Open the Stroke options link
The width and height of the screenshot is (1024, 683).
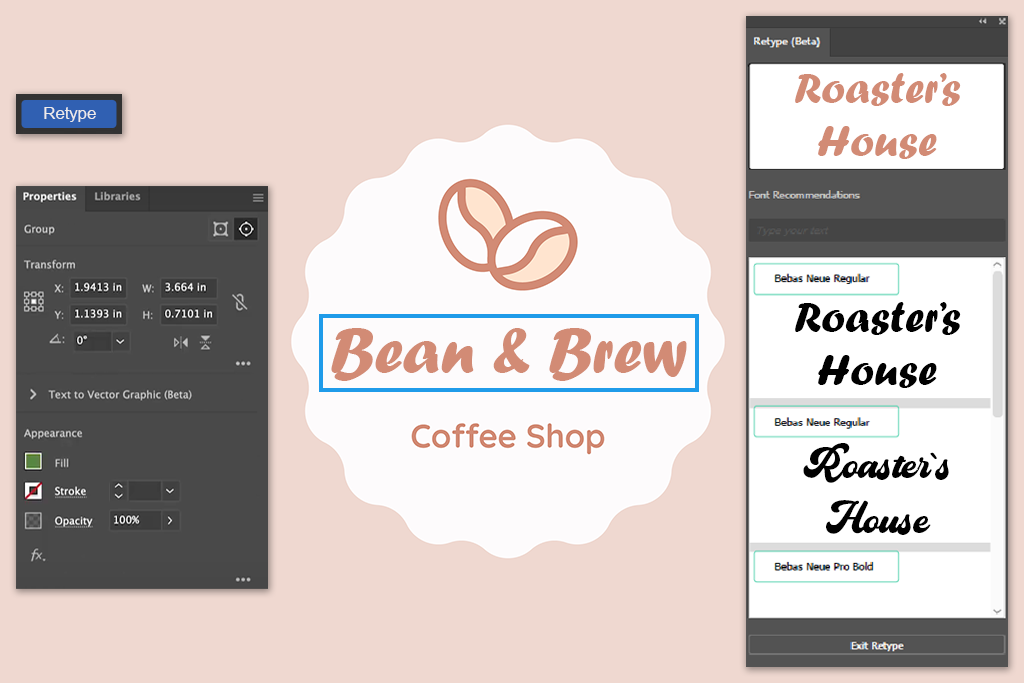pyautogui.click(x=70, y=491)
